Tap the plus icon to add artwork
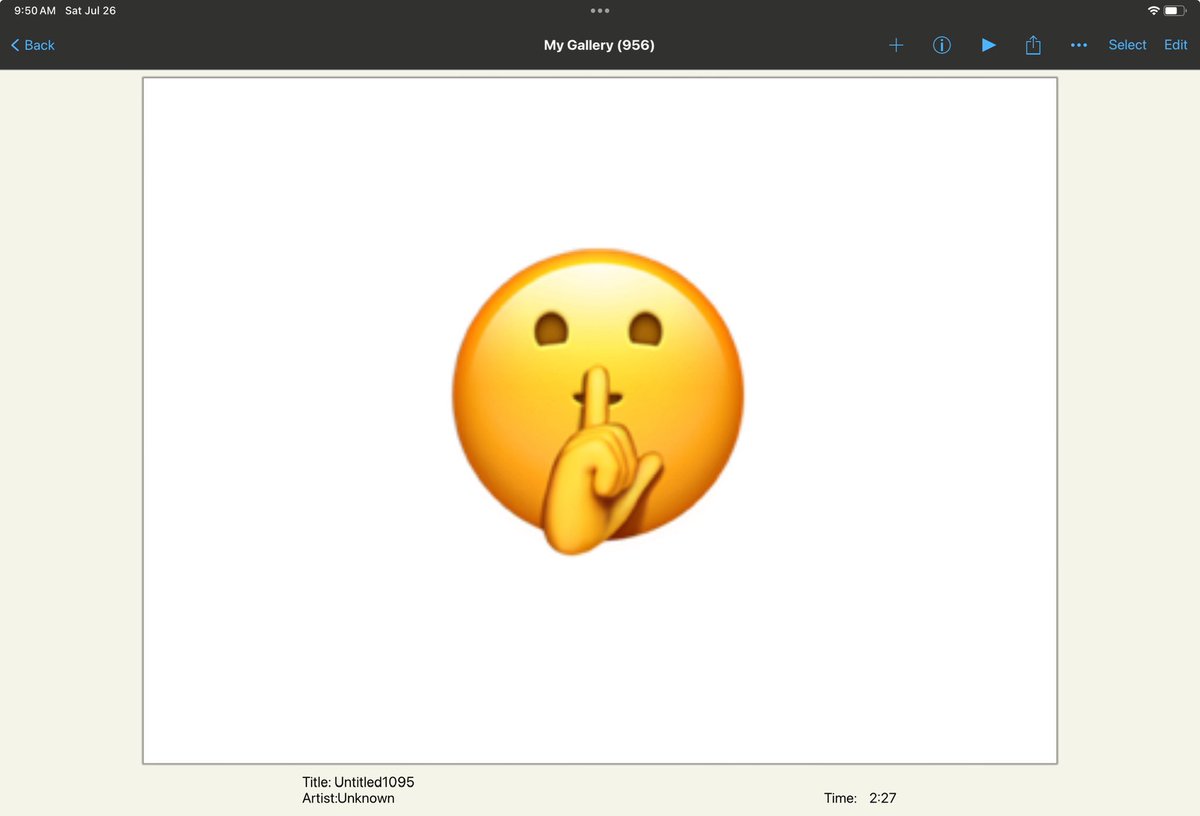Screen dimensions: 1200x816 coord(896,45)
